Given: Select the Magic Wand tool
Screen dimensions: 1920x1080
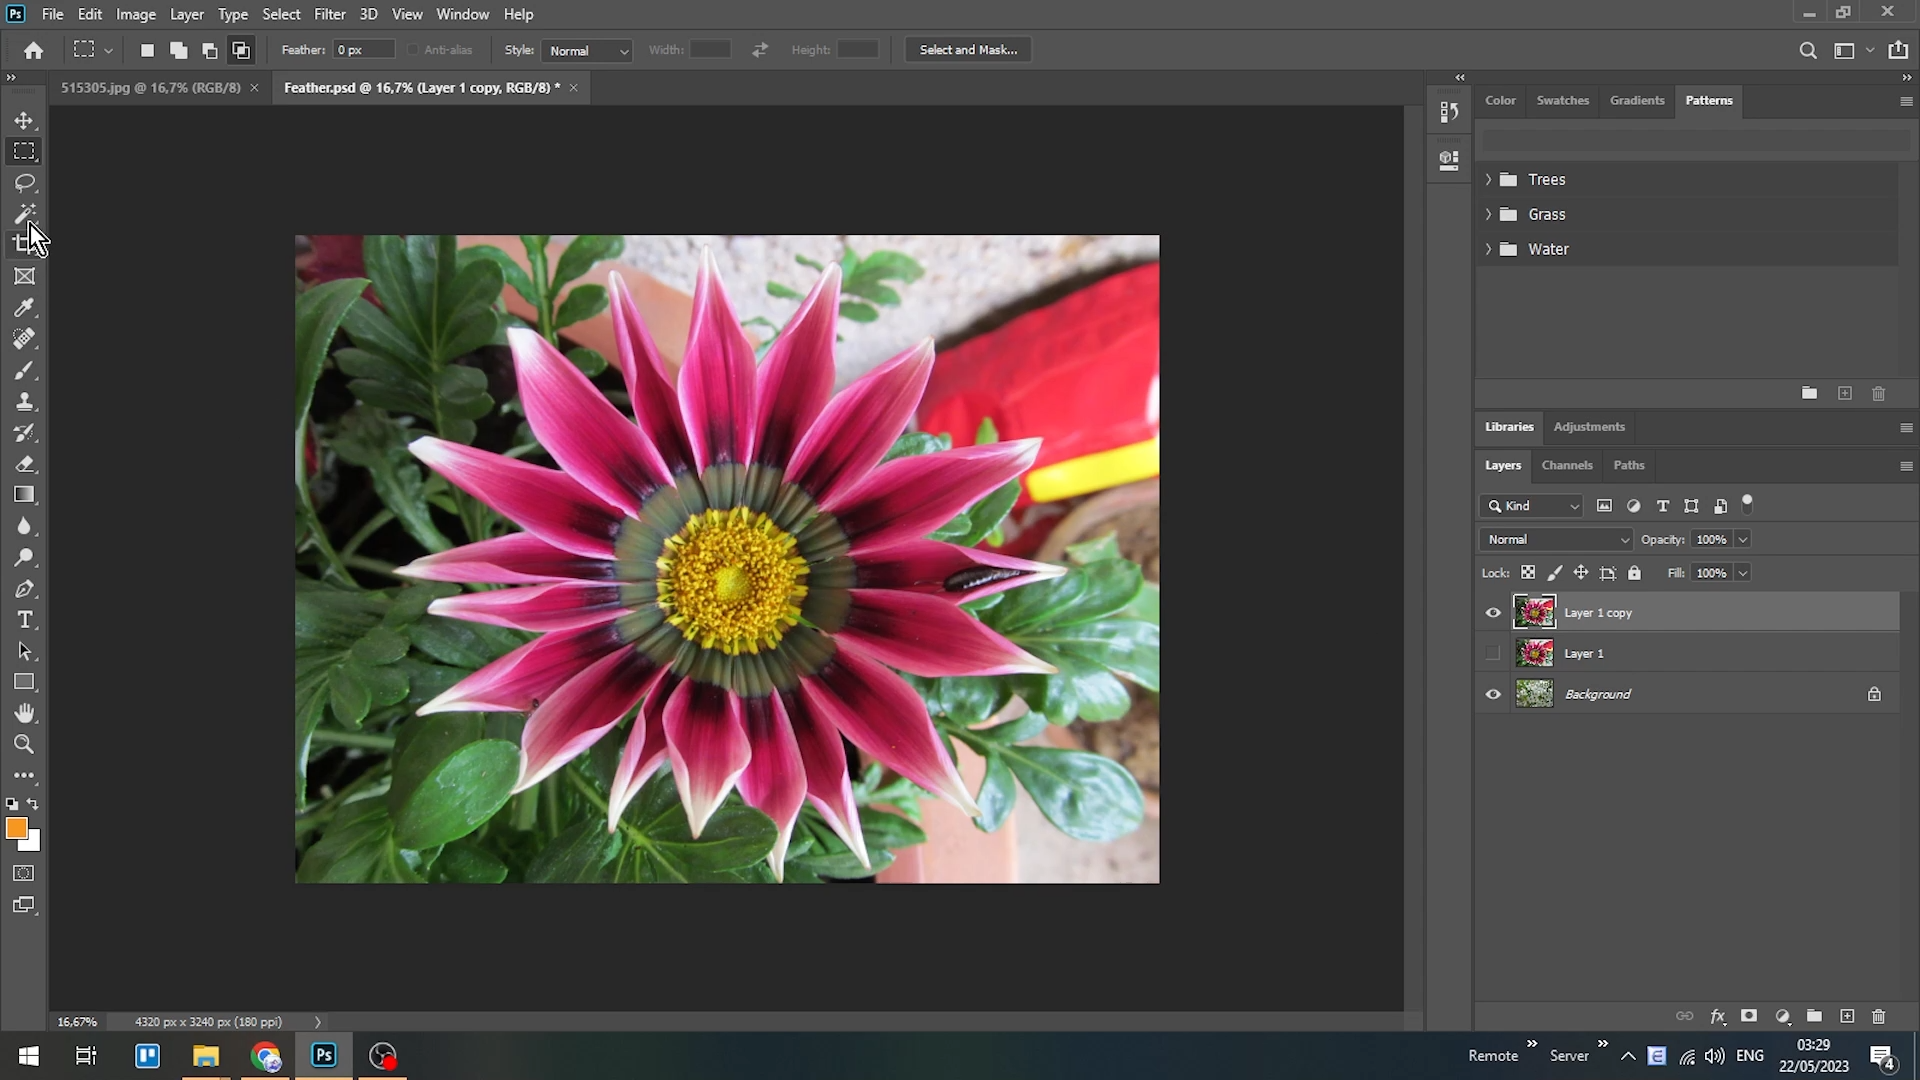Looking at the screenshot, I should pos(25,213).
